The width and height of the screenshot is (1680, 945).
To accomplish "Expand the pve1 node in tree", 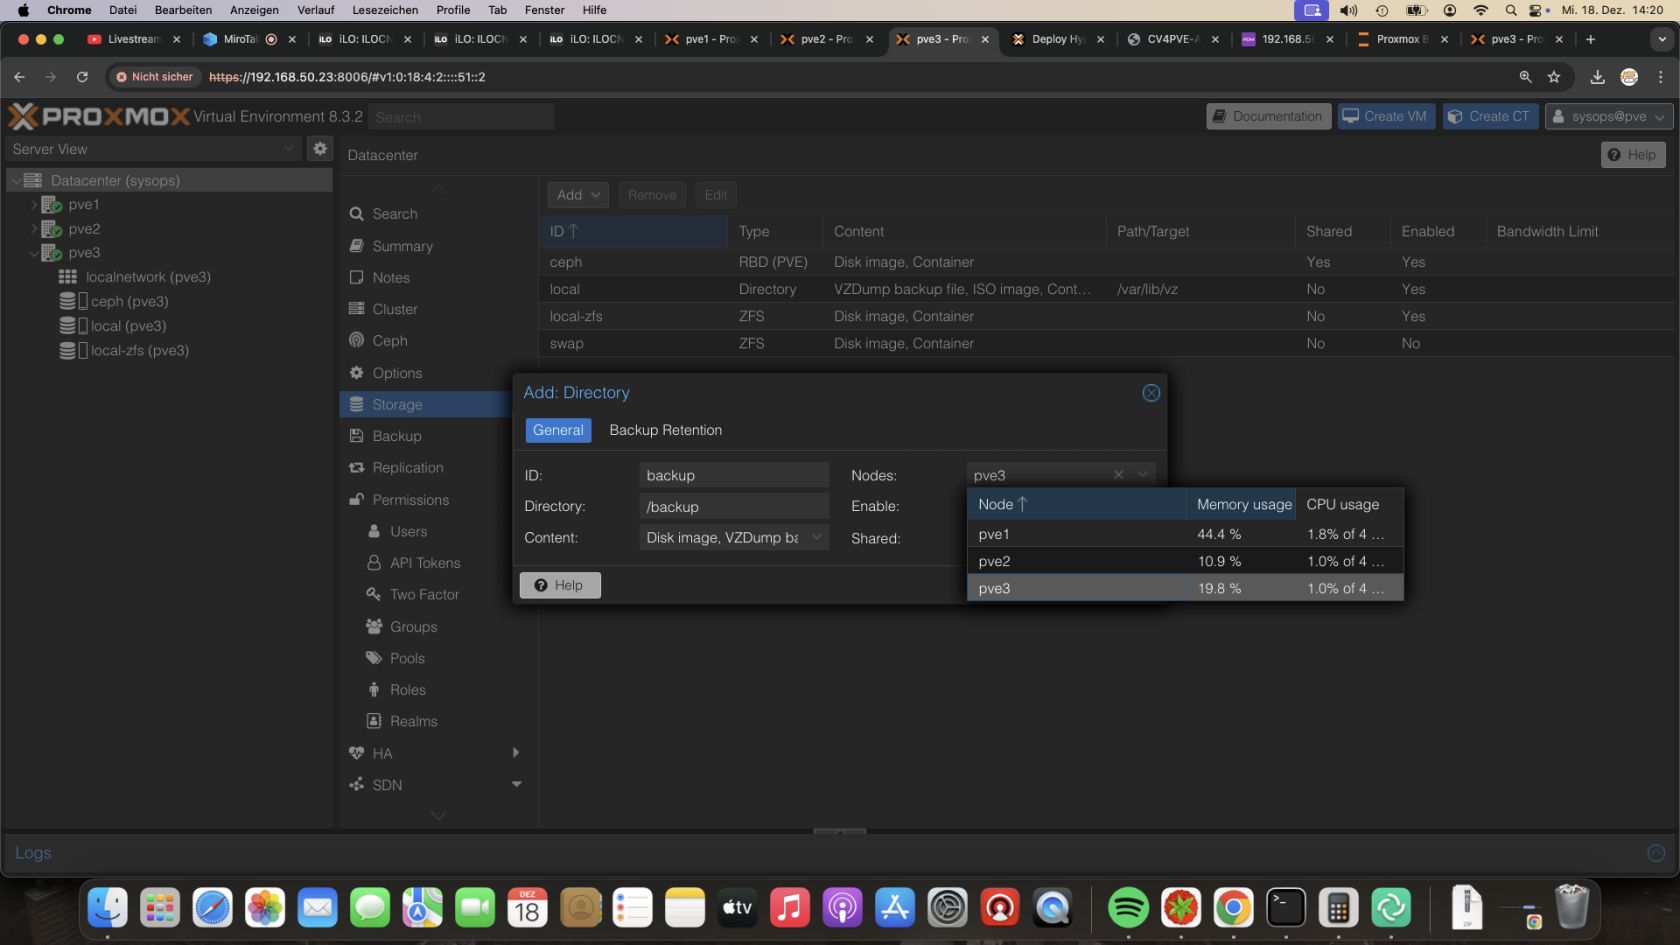I will [x=33, y=204].
